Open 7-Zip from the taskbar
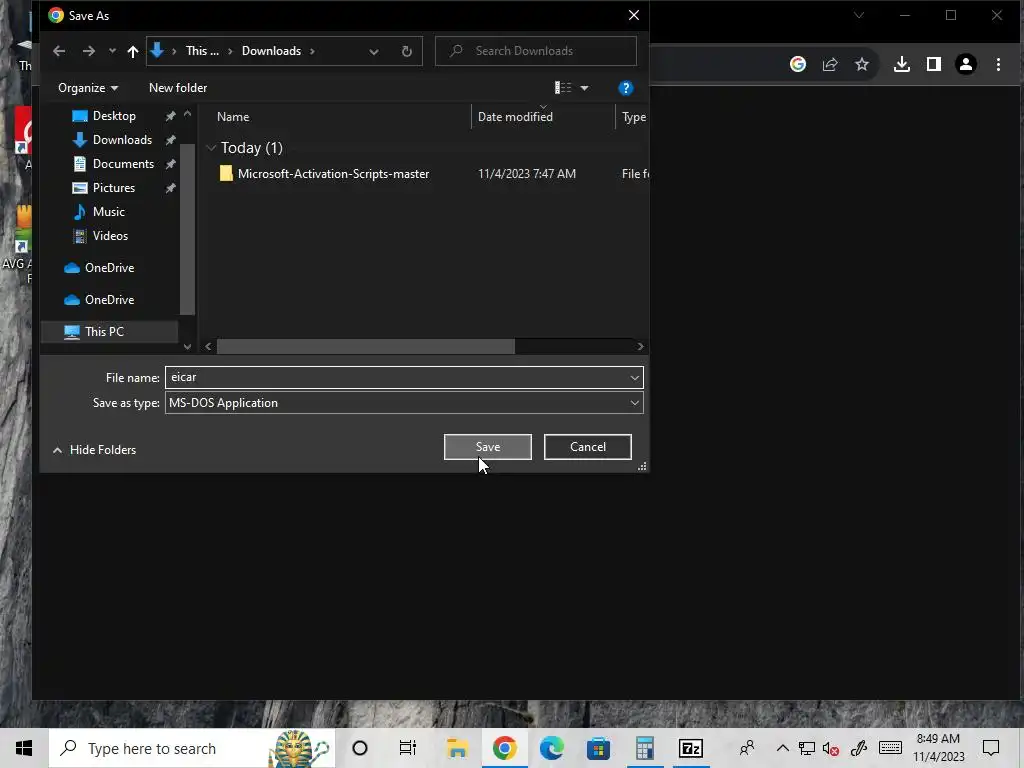 (690, 748)
